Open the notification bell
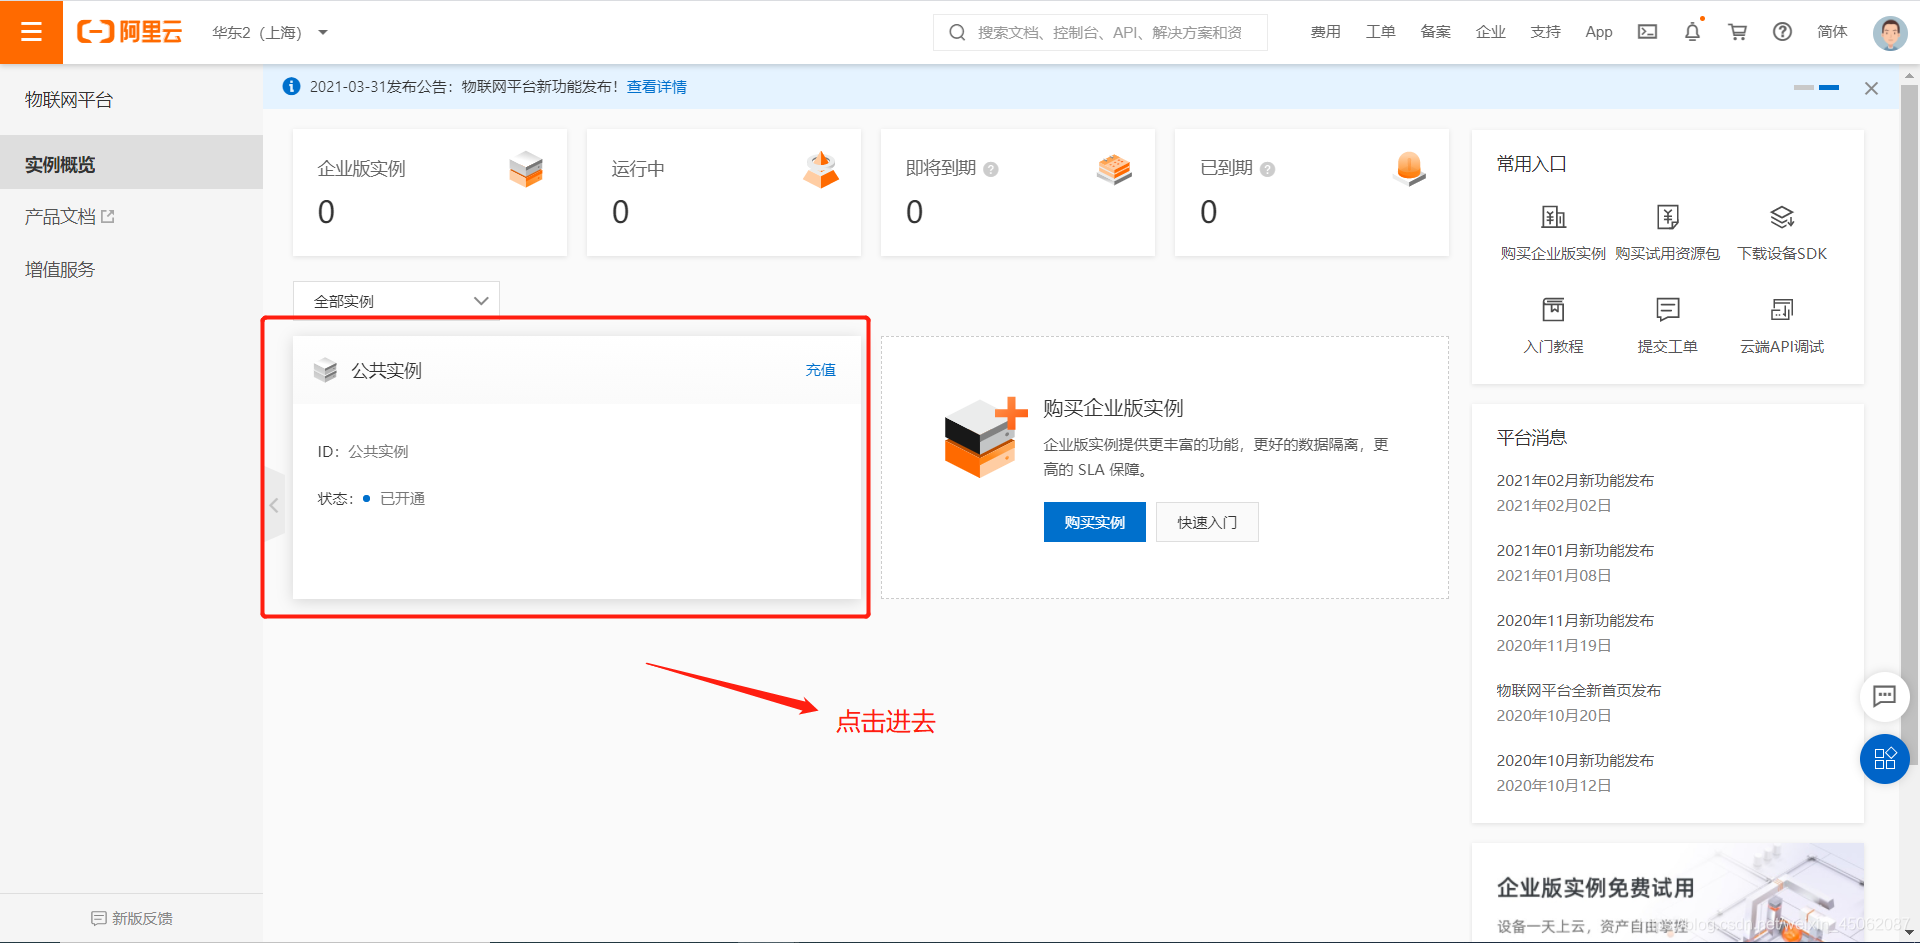This screenshot has height=943, width=1920. click(1692, 32)
